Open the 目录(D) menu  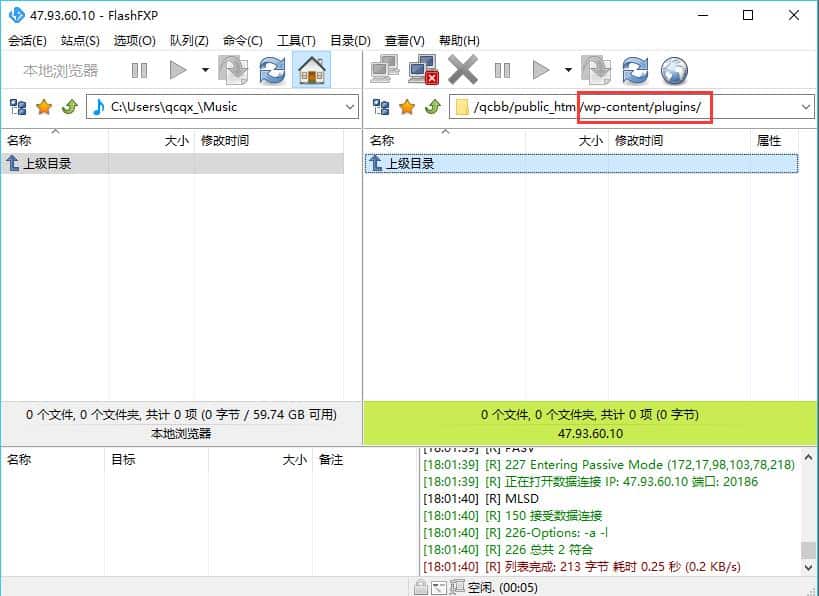tap(350, 40)
